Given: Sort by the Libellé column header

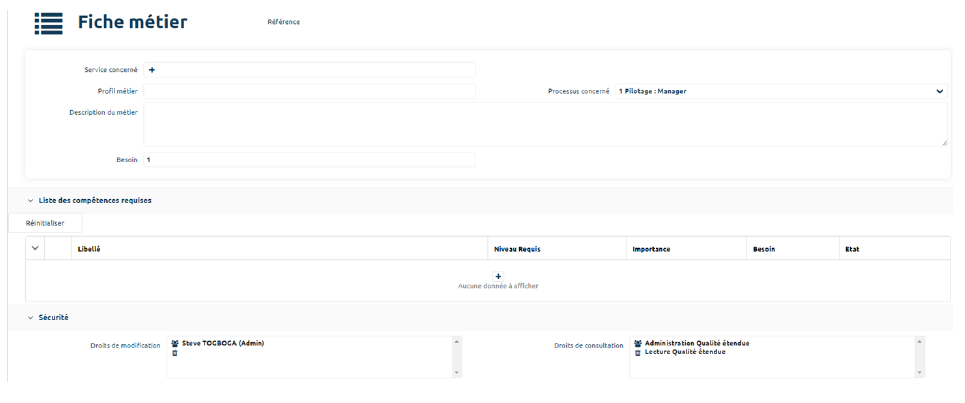Looking at the screenshot, I should (x=89, y=249).
